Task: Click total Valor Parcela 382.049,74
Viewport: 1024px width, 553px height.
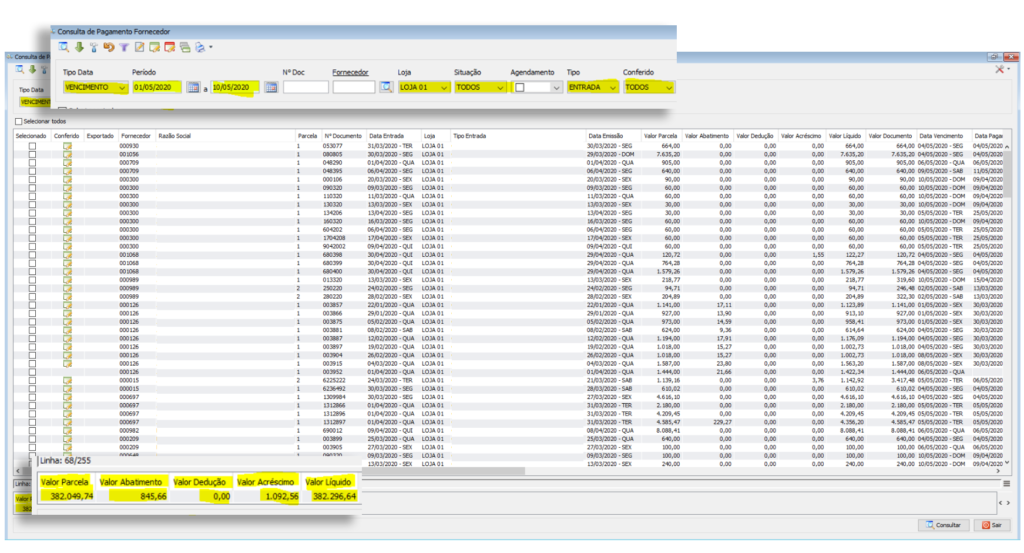Action: click(72, 496)
